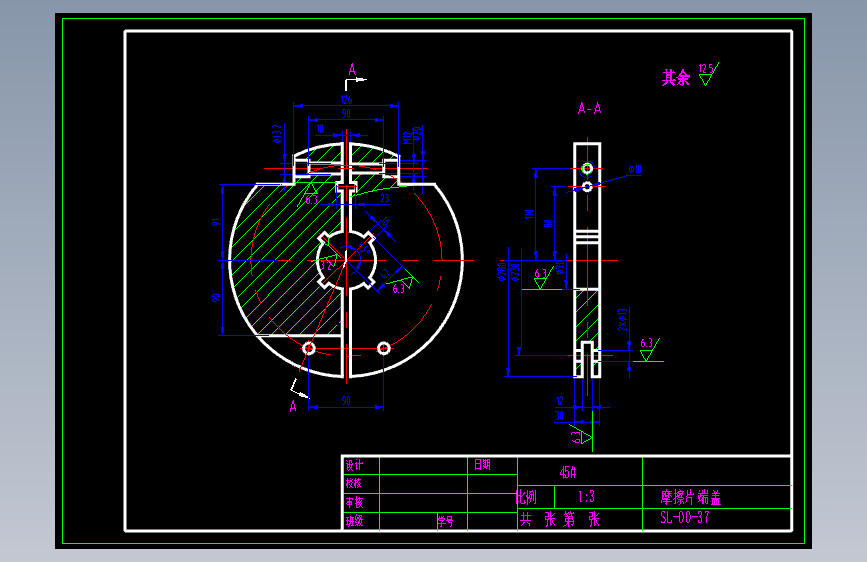Select the Φ13.2 diameter dimension
The width and height of the screenshot is (867, 562).
pyautogui.click(x=278, y=133)
